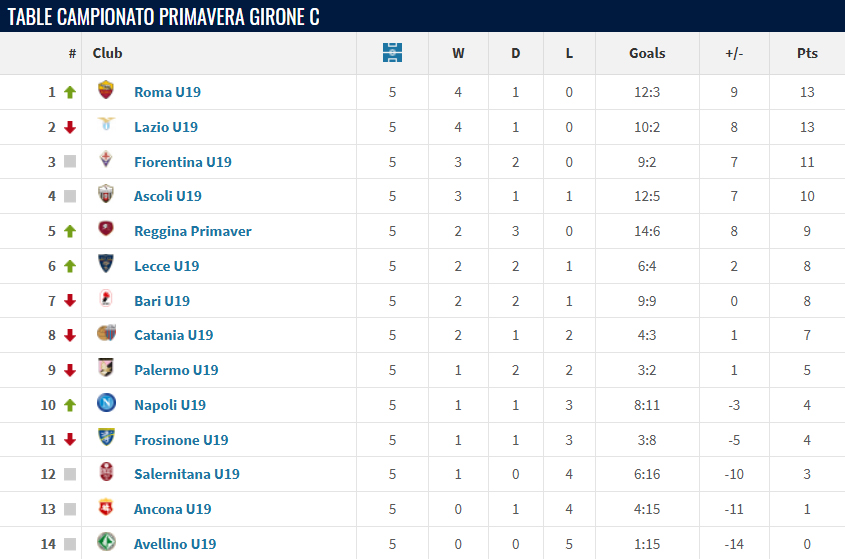Click the Lazio U19 eagle crest
The height and width of the screenshot is (559, 845).
coord(106,126)
